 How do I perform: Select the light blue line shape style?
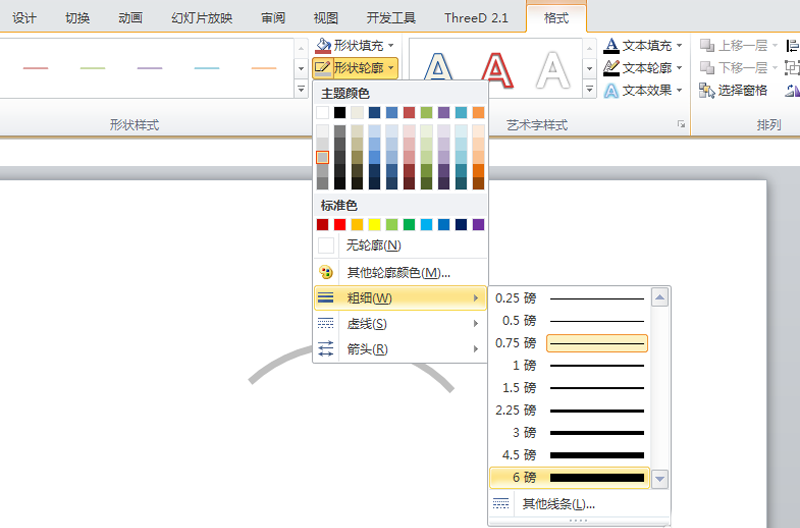pos(207,68)
